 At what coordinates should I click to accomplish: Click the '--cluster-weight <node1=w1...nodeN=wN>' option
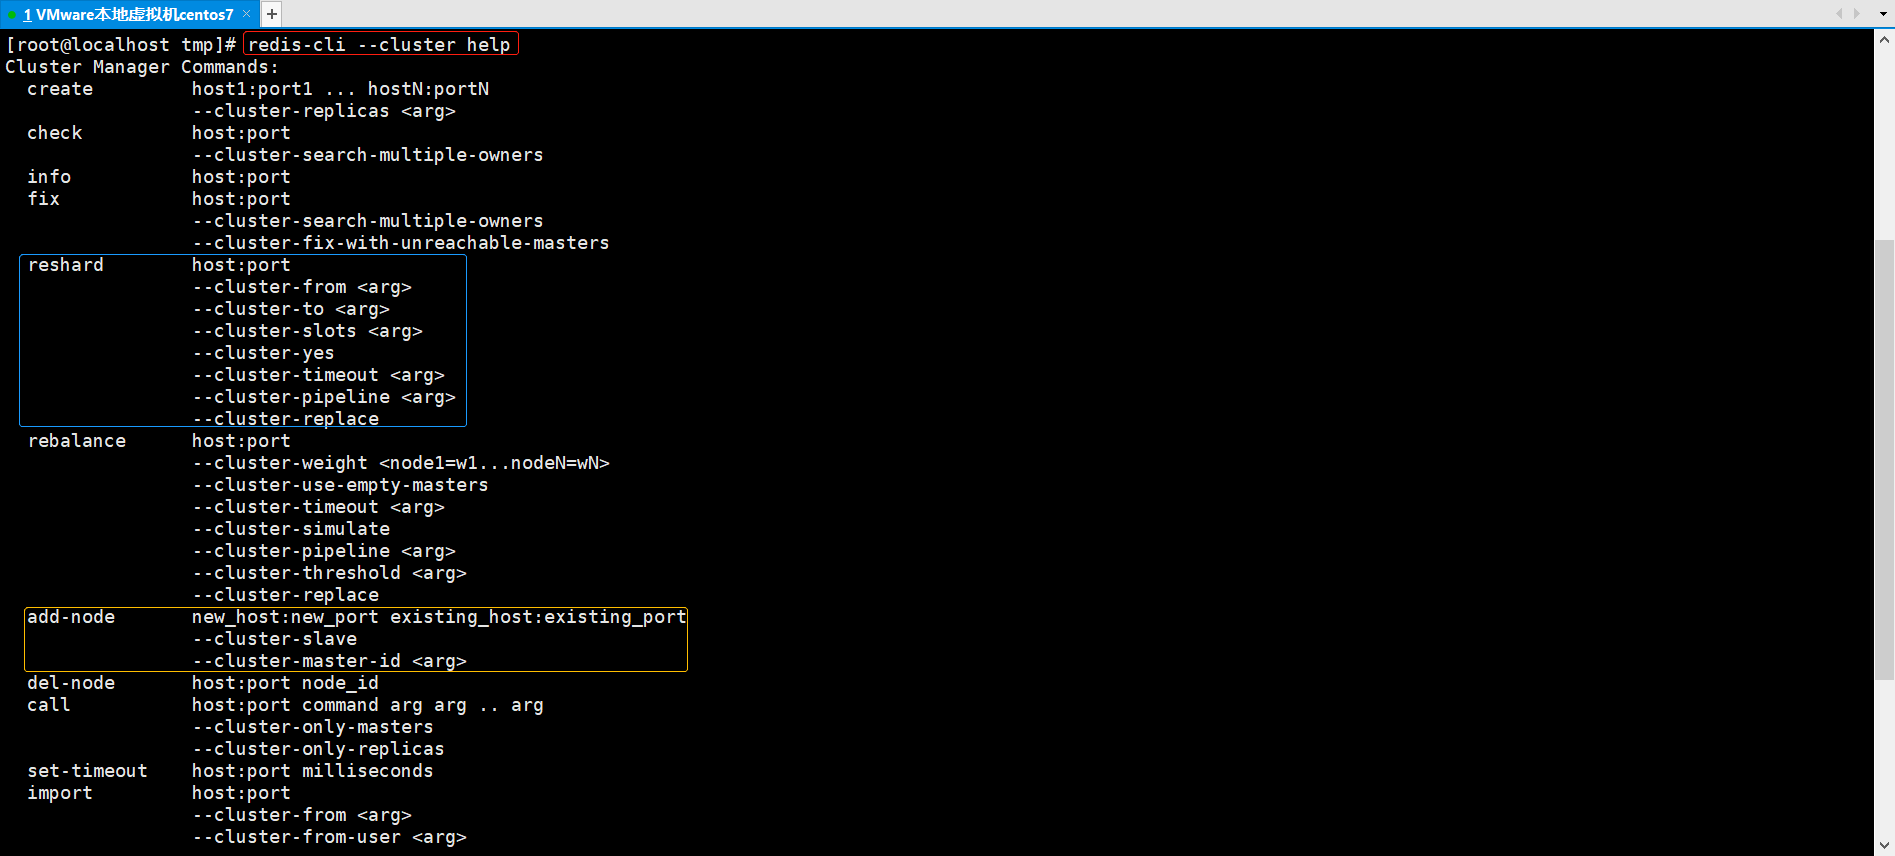point(401,463)
